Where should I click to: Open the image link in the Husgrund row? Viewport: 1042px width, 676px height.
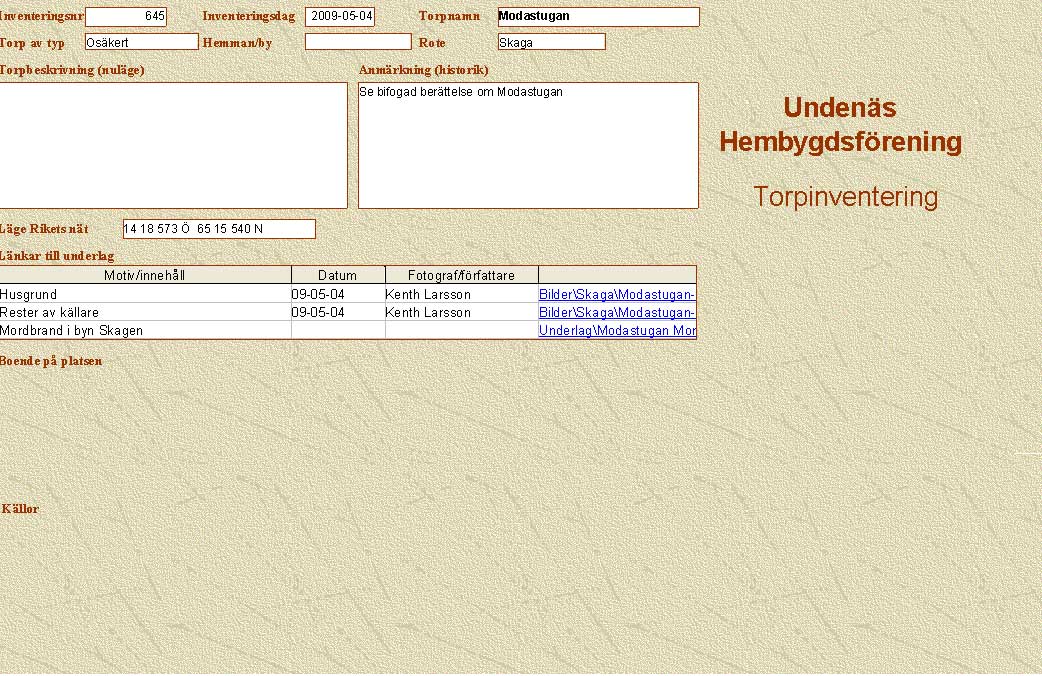(x=616, y=295)
